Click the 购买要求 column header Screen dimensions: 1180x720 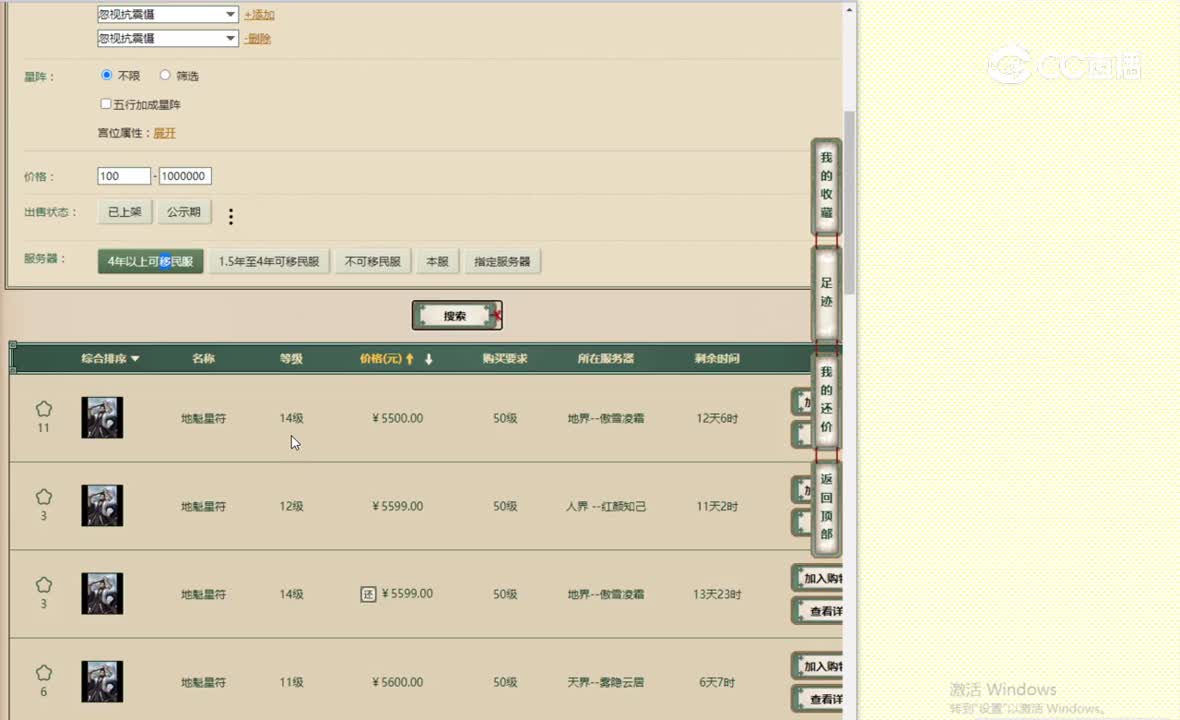tap(505, 359)
